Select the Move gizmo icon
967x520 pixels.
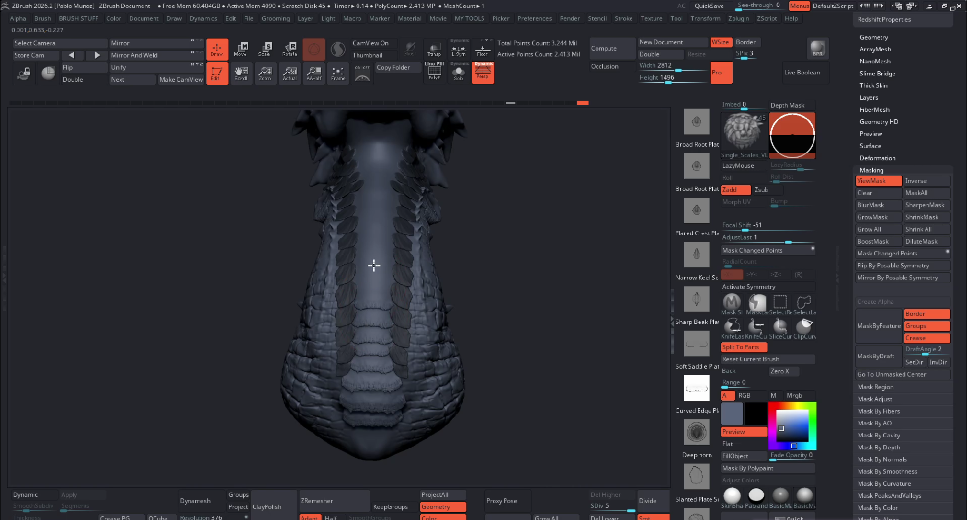pyautogui.click(x=241, y=49)
